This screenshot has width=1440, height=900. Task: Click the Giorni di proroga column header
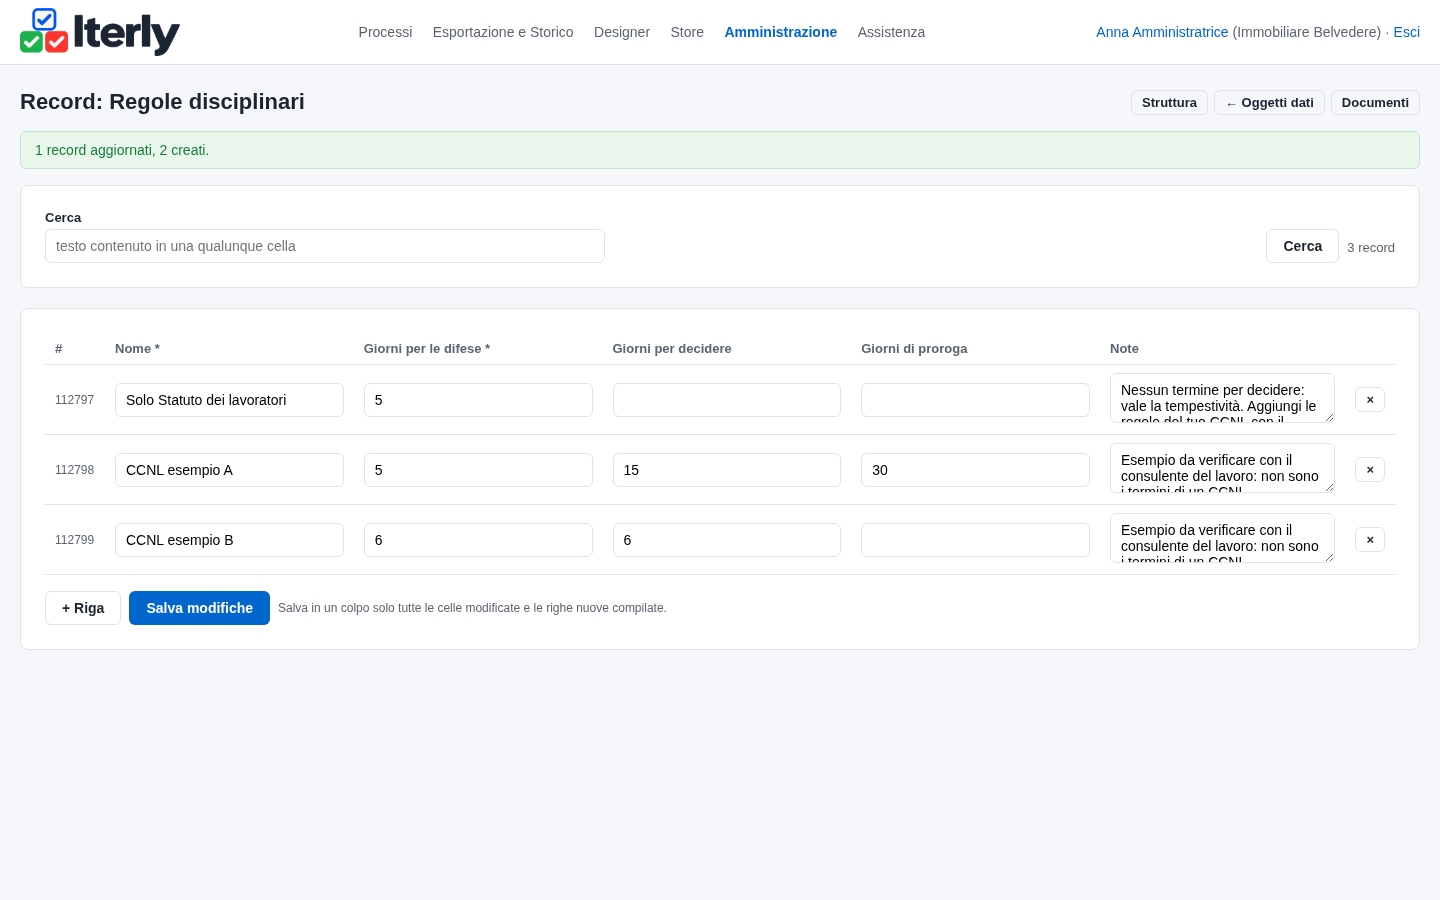(914, 349)
